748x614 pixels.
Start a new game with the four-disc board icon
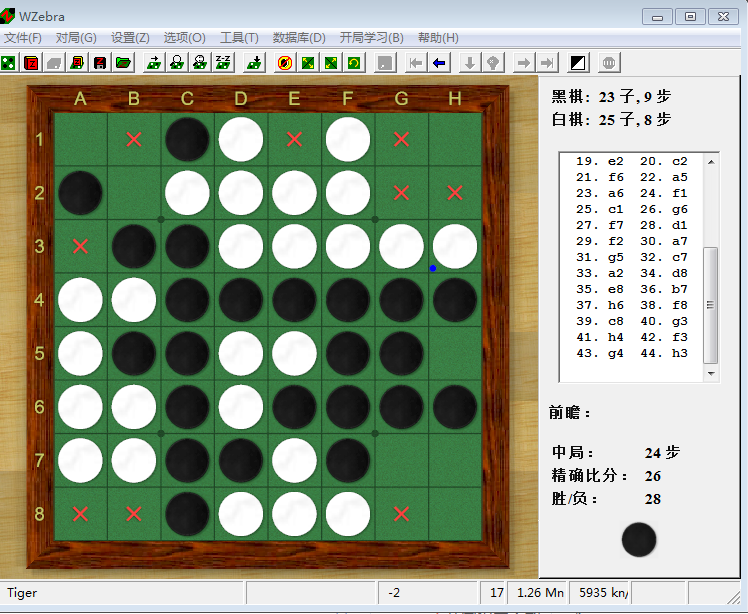tap(8, 62)
